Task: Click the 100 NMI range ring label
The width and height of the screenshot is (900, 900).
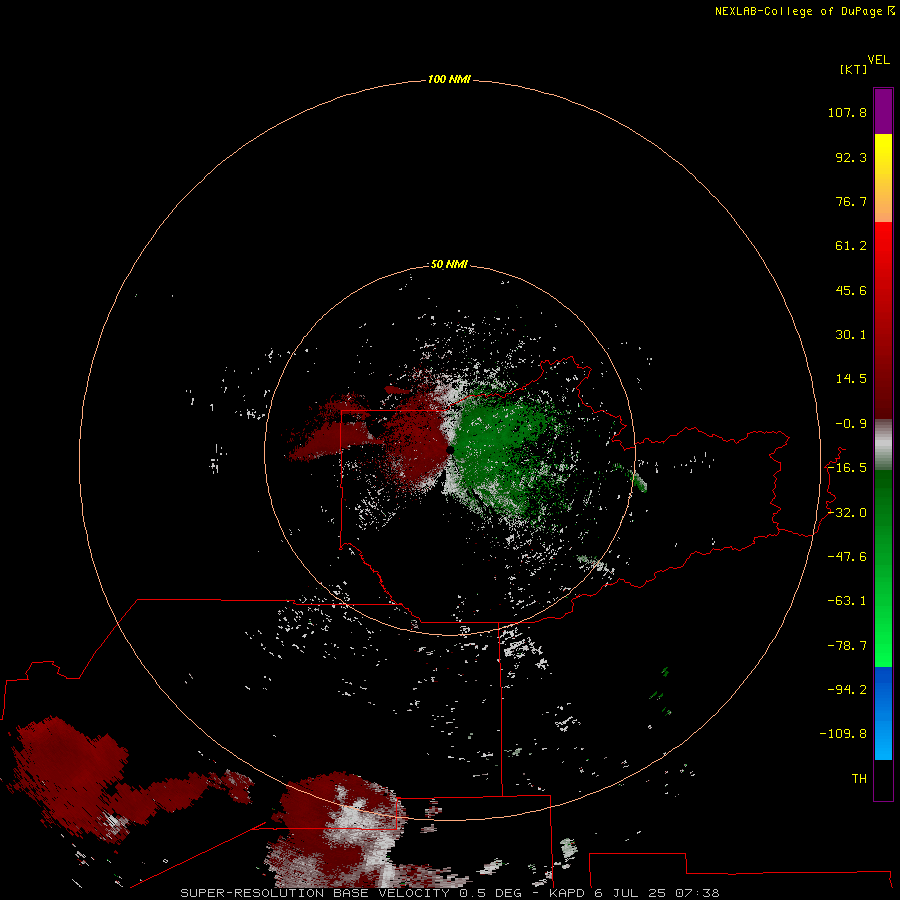Action: [x=449, y=79]
